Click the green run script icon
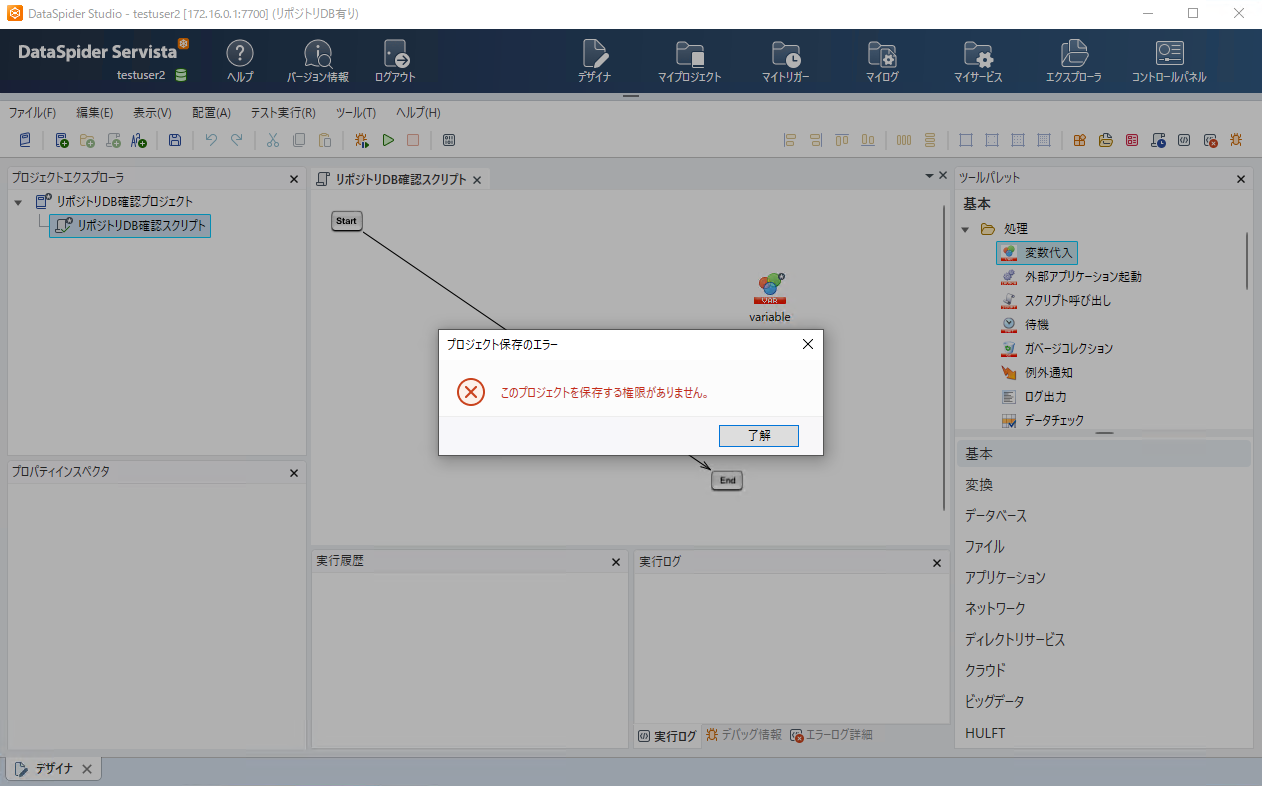Image resolution: width=1262 pixels, height=786 pixels. 388,141
